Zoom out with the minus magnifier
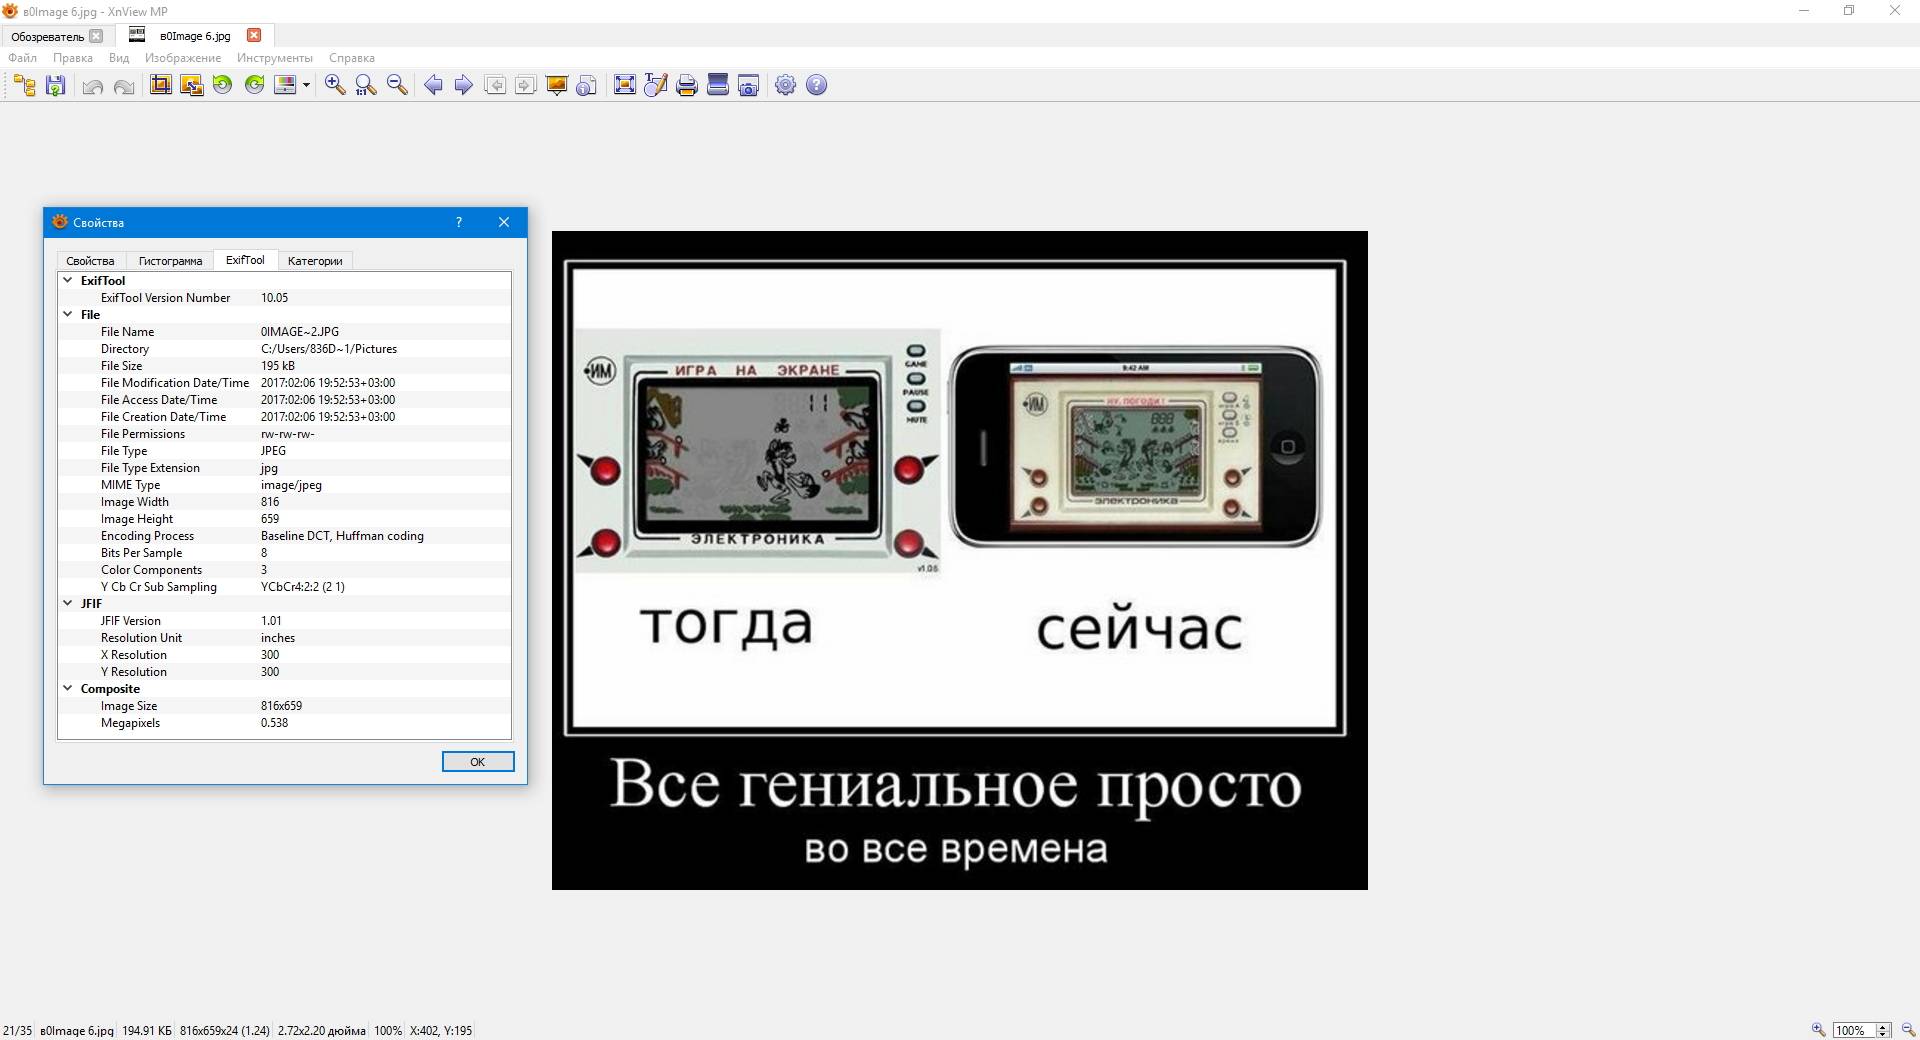This screenshot has width=1920, height=1040. [397, 85]
